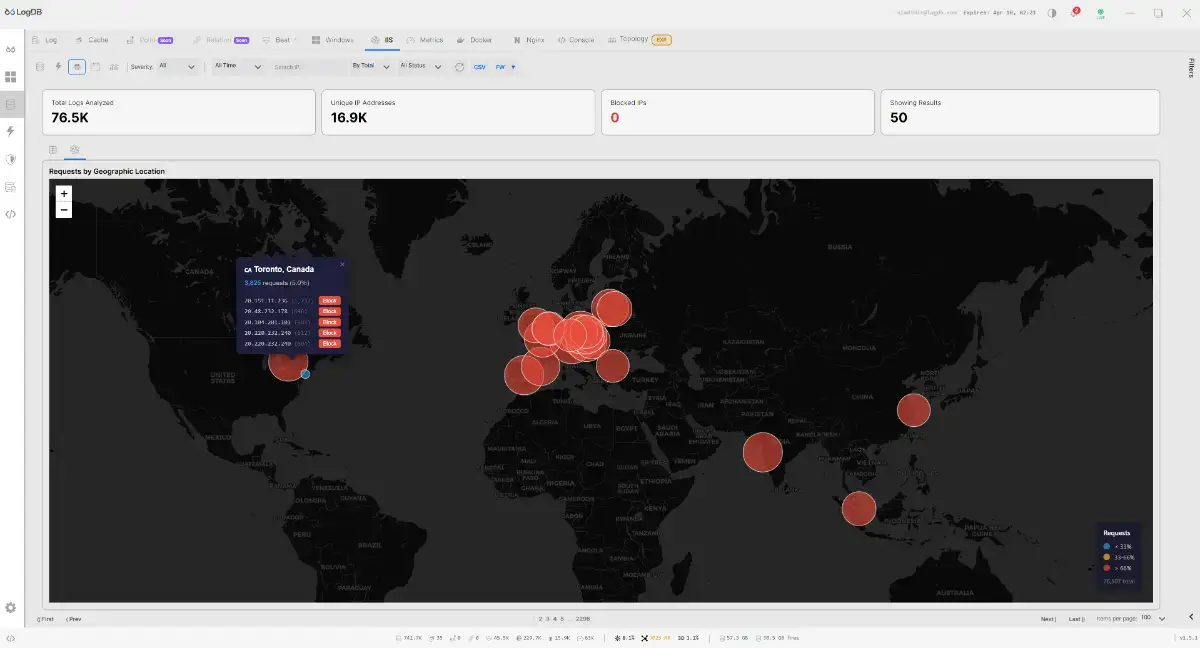Export results using CSV button

pyautogui.click(x=480, y=67)
